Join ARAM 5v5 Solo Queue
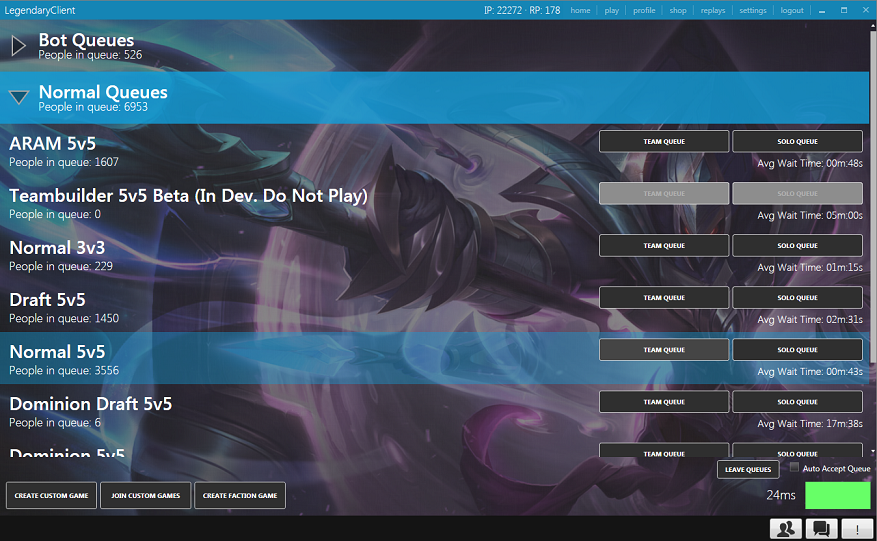The image size is (877, 541). tap(797, 142)
